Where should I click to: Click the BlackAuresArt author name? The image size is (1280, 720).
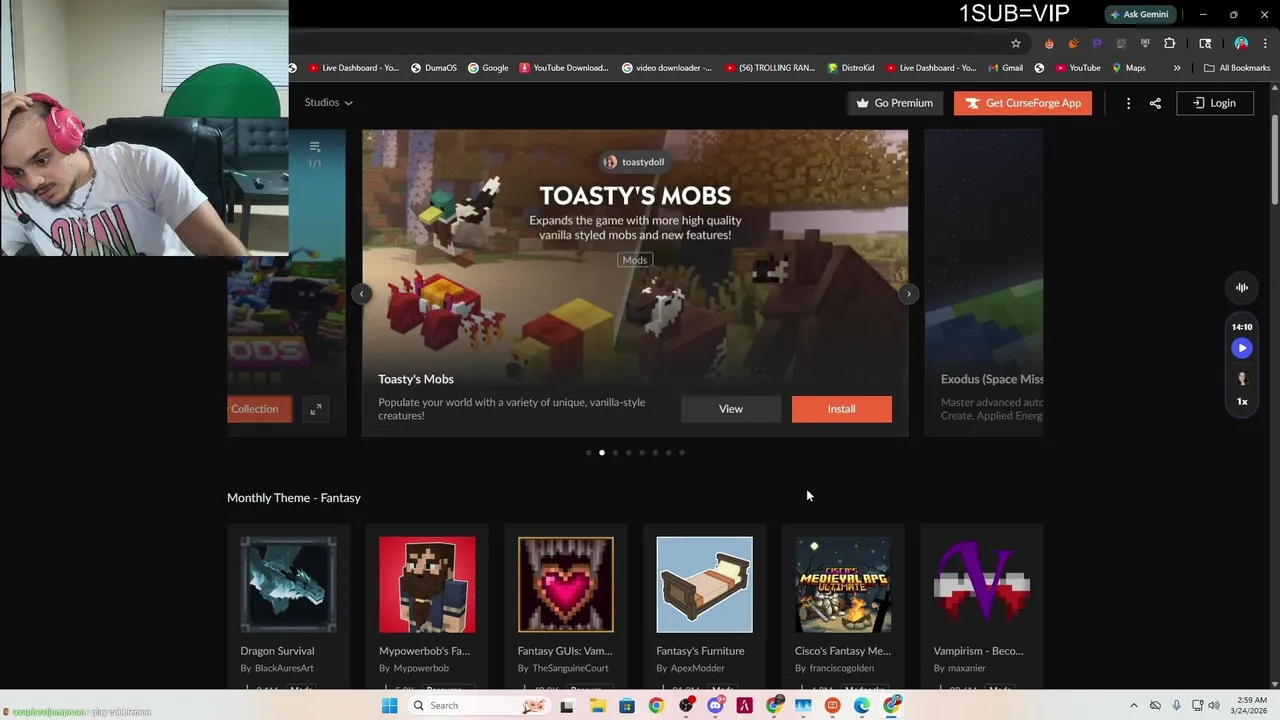[x=284, y=668]
